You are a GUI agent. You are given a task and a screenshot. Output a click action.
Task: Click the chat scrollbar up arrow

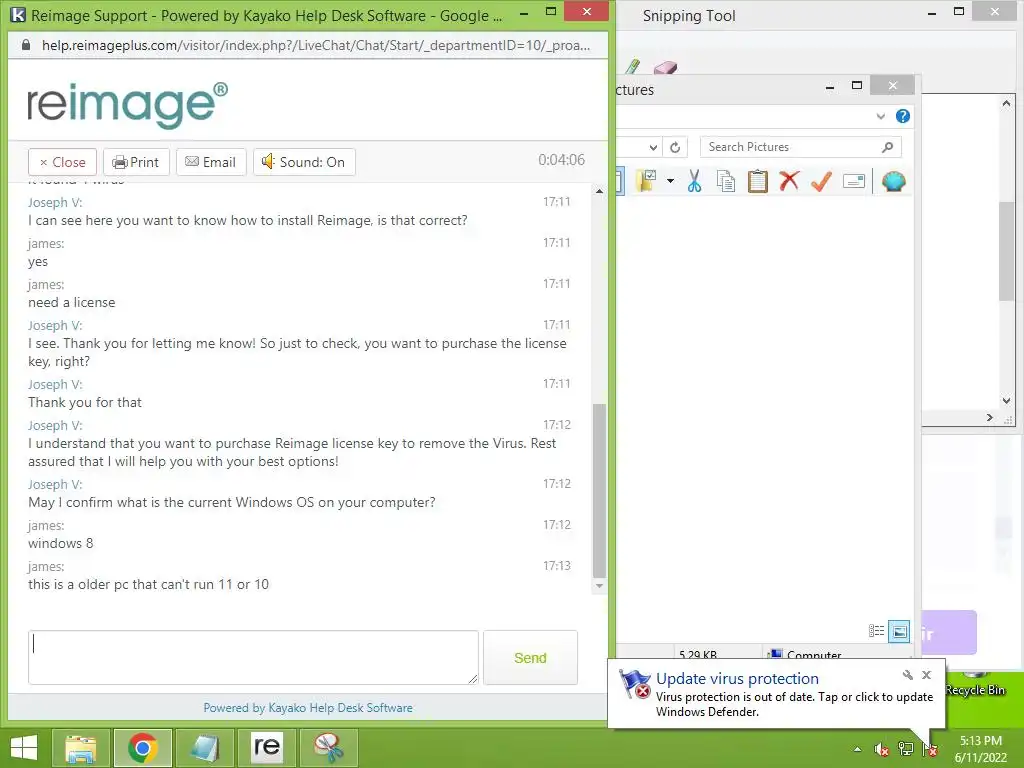(x=599, y=191)
